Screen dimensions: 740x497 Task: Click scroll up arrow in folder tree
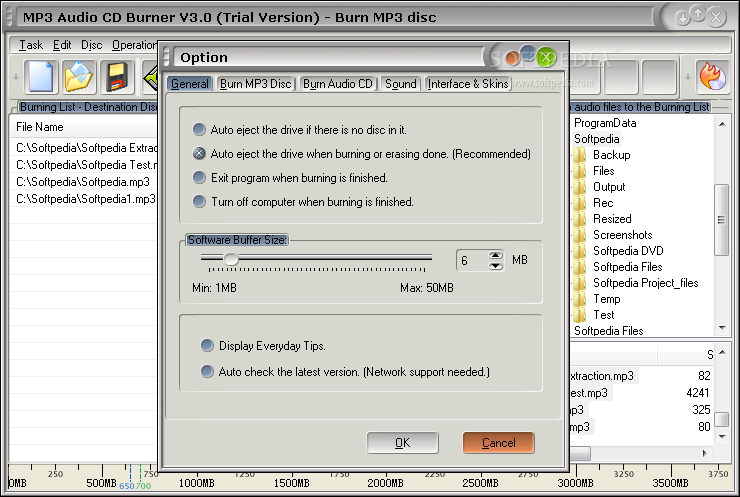pyautogui.click(x=722, y=124)
